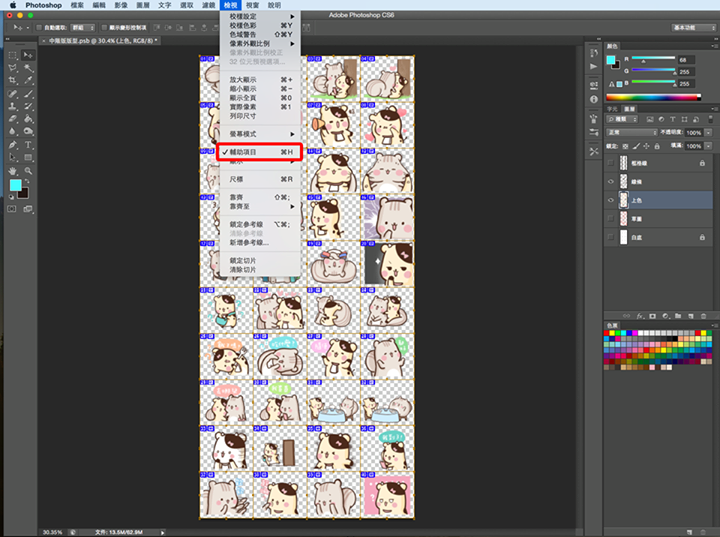Select the Eraser tool
The height and width of the screenshot is (537, 720).
(12, 119)
